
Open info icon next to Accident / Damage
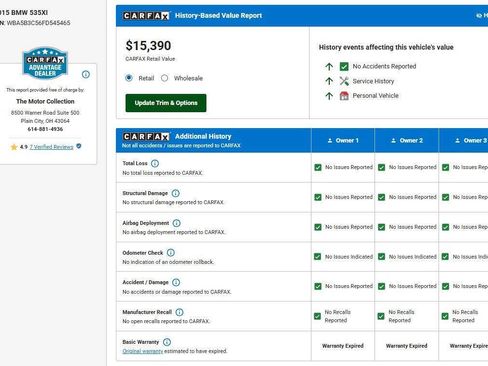point(176,282)
